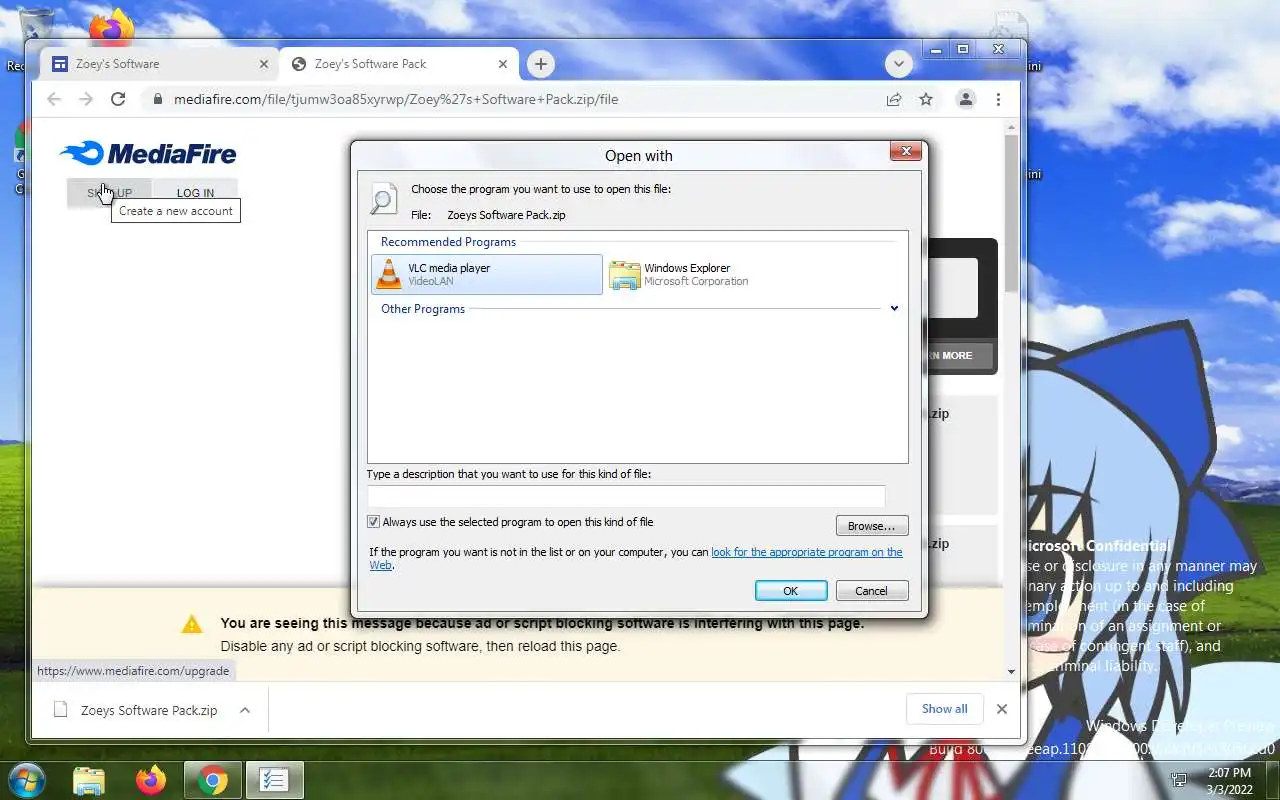Open Chrome from taskbar

213,780
